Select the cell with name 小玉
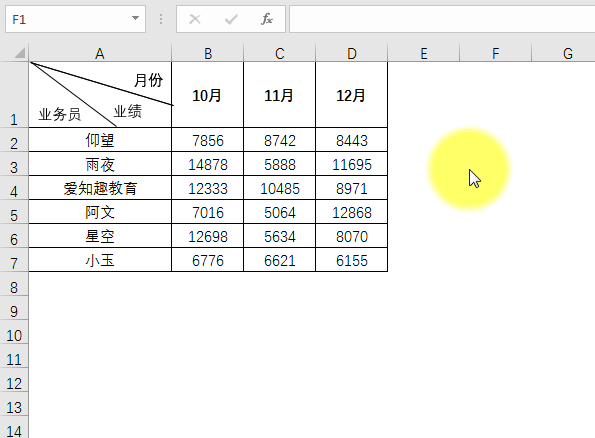Viewport: 595px width, 438px height. coord(100,260)
